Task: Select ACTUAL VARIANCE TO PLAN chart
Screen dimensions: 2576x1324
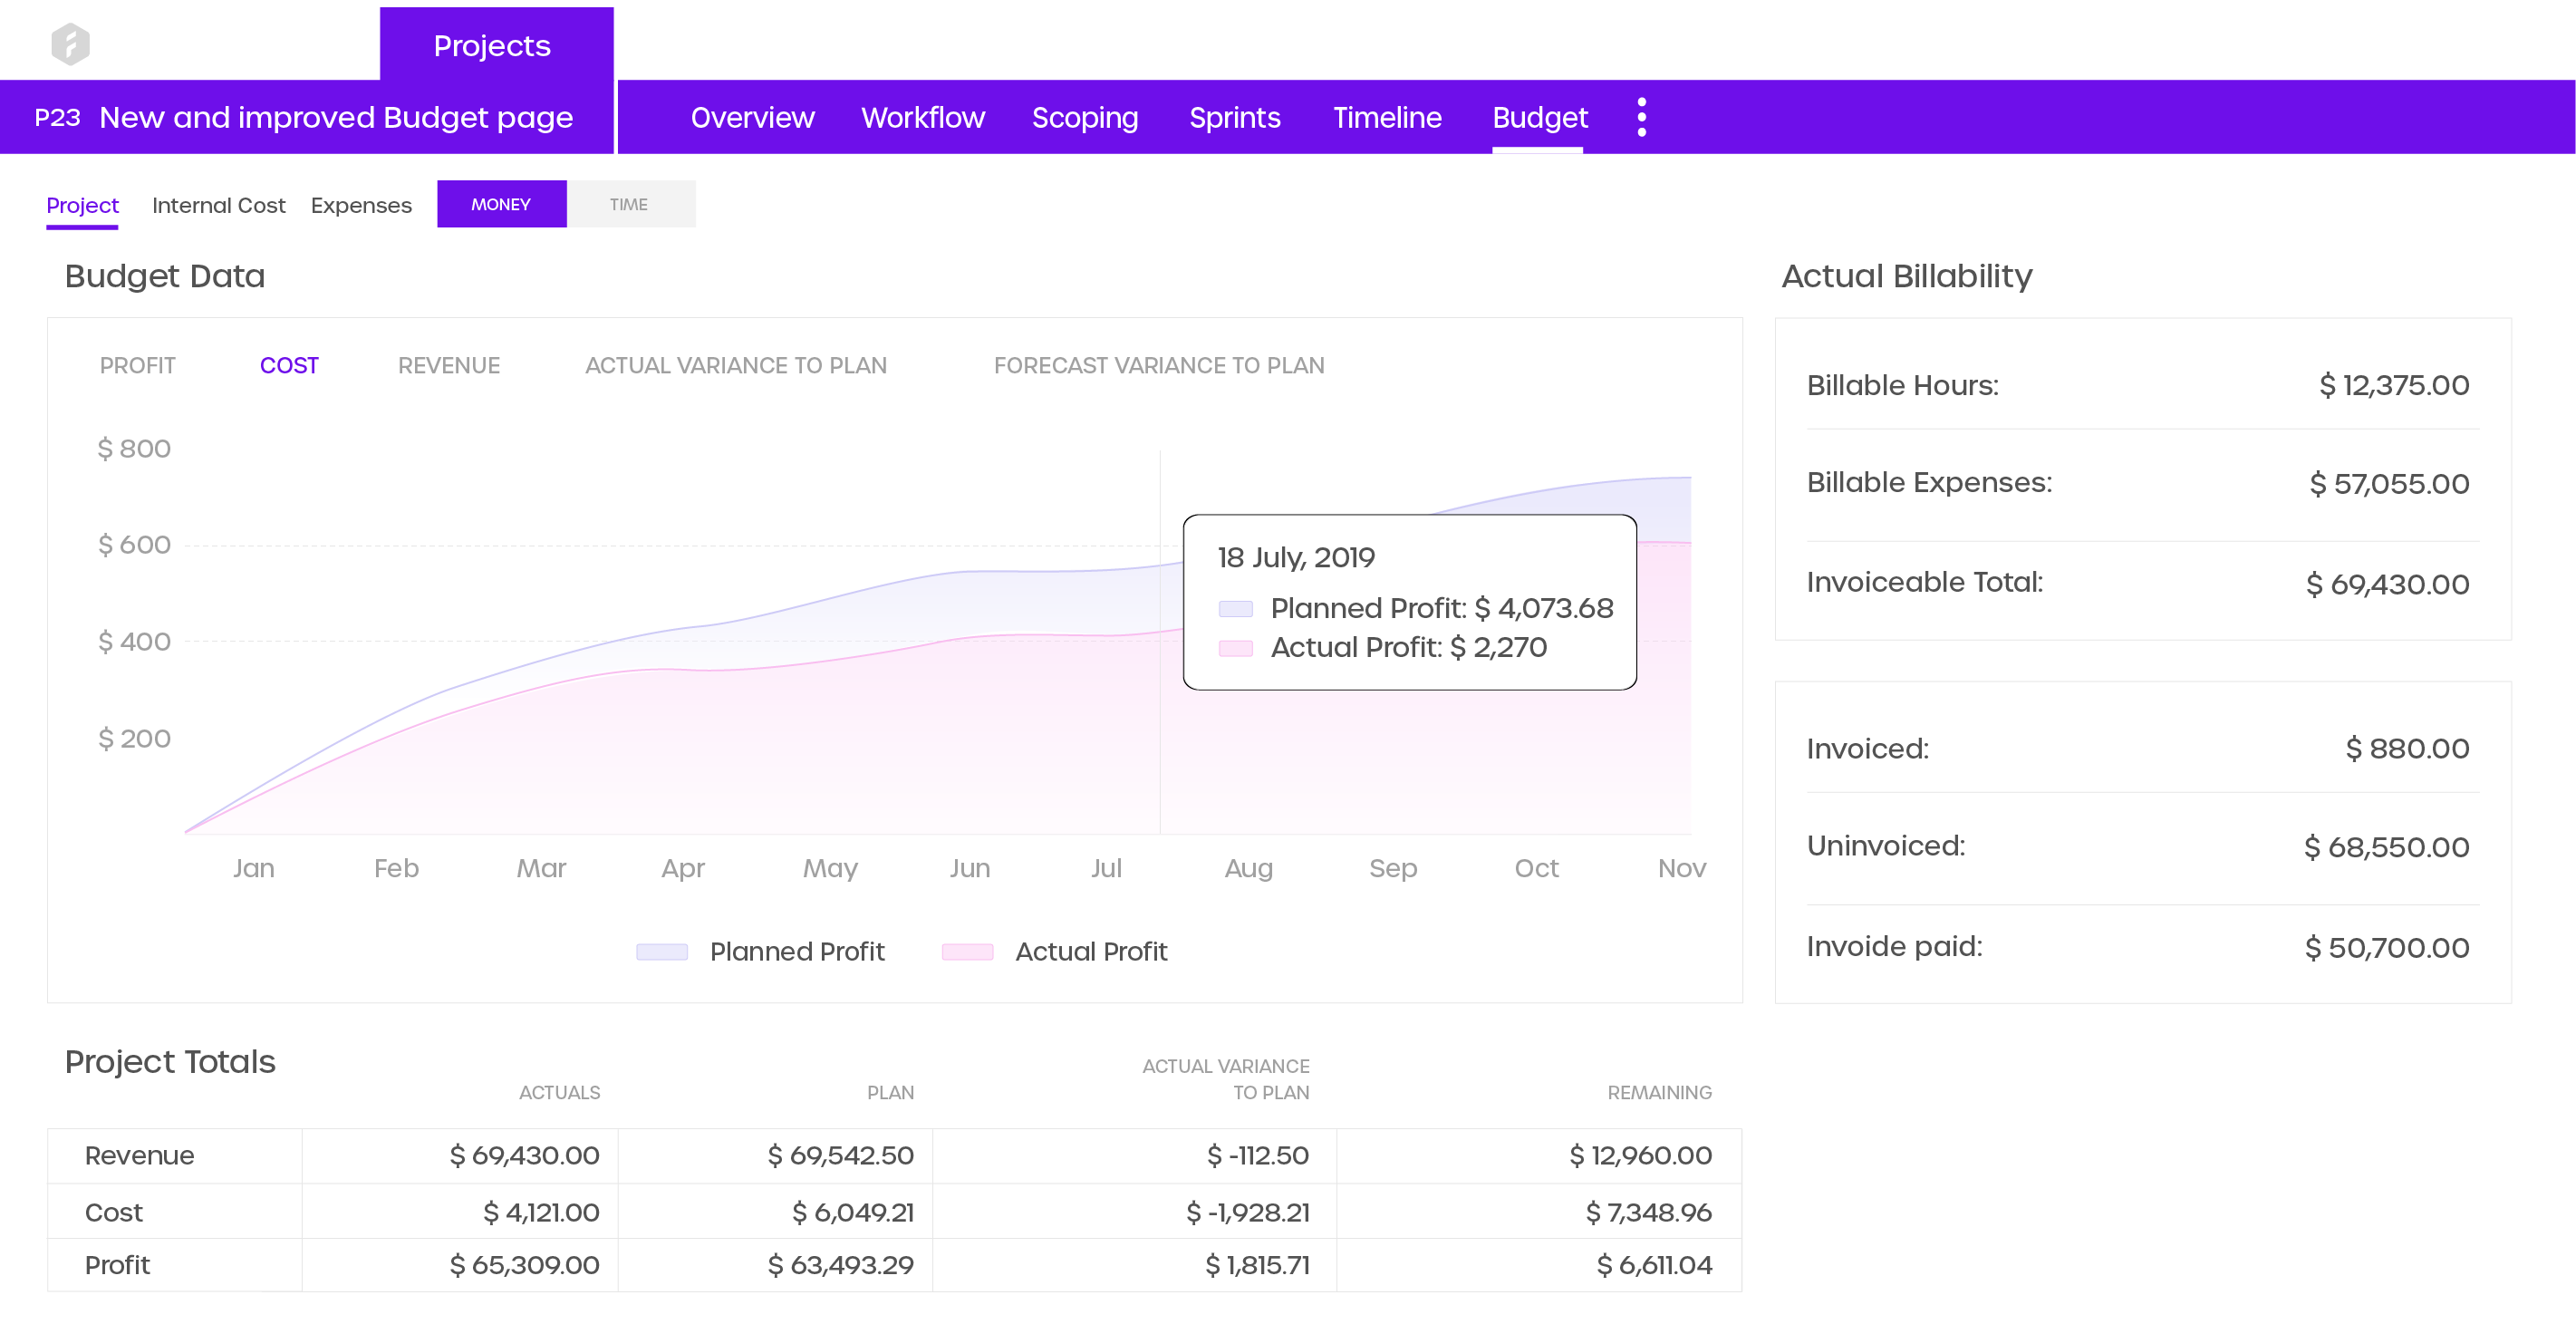Action: click(x=735, y=365)
